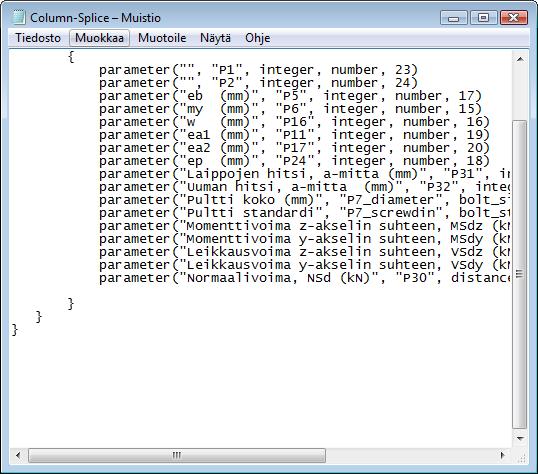
Task: Click the "ea1 (mm)" parameter line
Action: 294,135
